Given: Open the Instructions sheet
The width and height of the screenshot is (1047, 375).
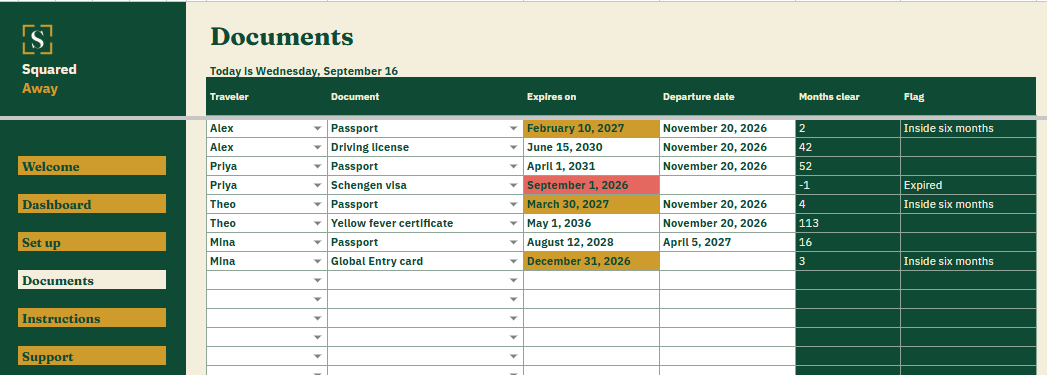Looking at the screenshot, I should pos(92,318).
